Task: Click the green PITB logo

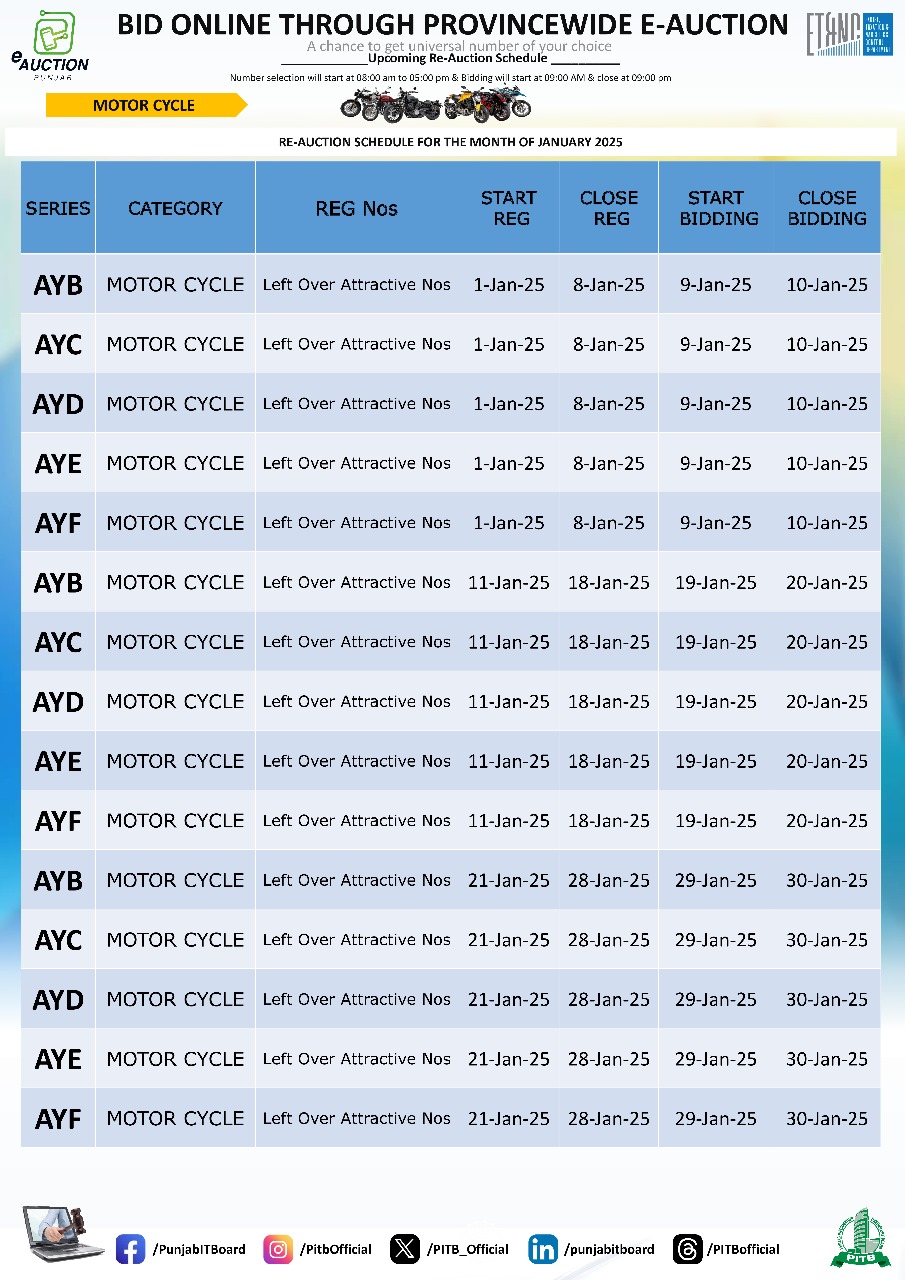Action: click(860, 1238)
